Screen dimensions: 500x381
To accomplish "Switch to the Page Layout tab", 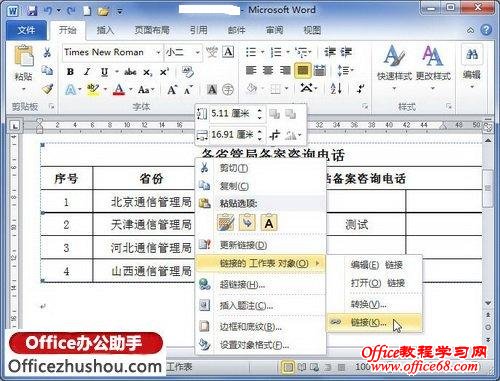I will 152,30.
